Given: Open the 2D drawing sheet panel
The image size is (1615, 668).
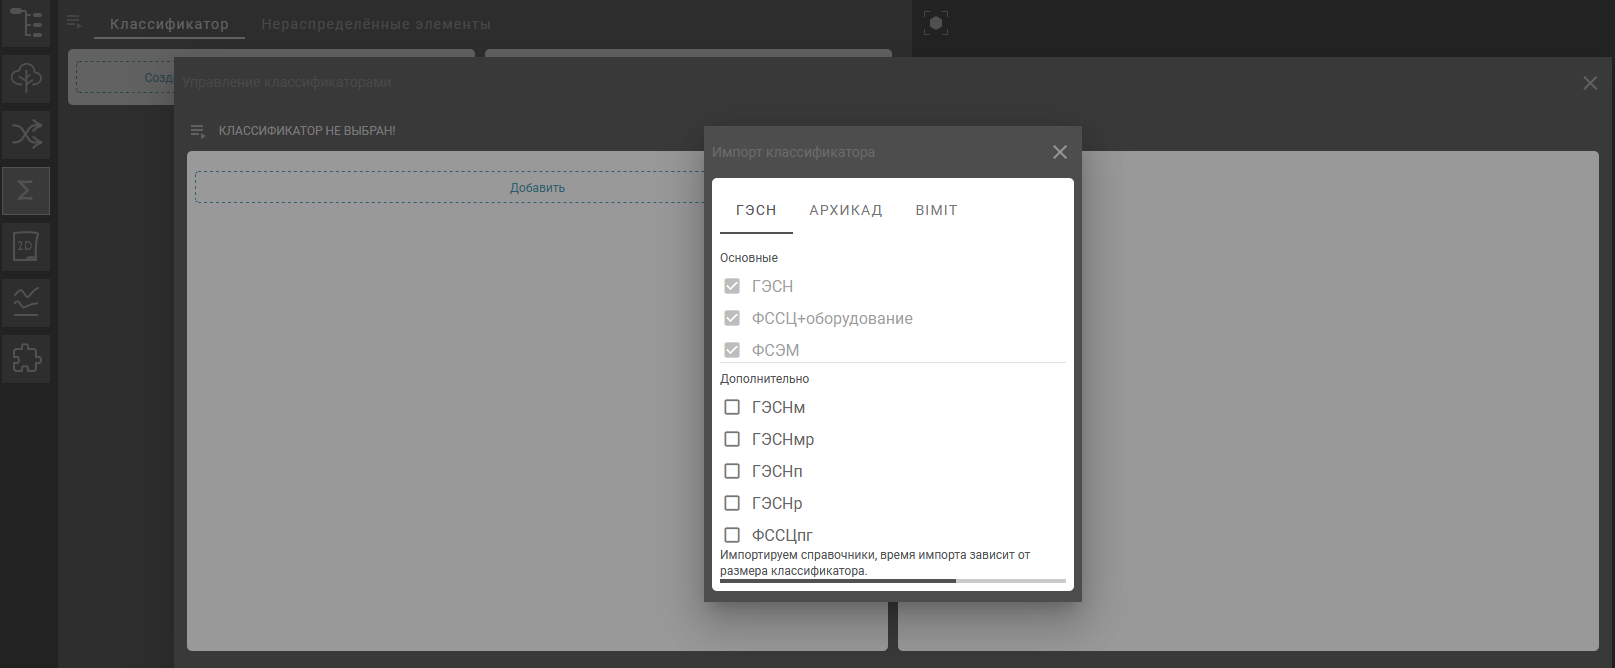Looking at the screenshot, I should pos(26,246).
